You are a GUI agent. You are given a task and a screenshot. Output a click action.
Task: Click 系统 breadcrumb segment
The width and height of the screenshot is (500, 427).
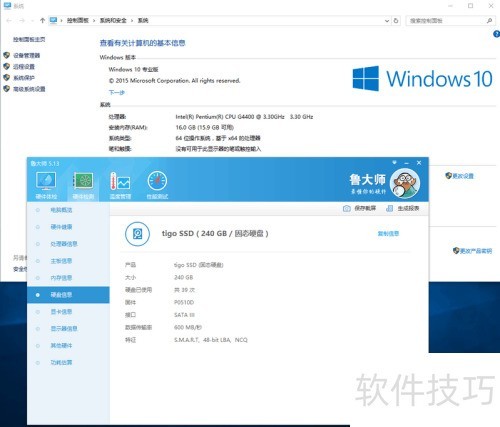(143, 21)
